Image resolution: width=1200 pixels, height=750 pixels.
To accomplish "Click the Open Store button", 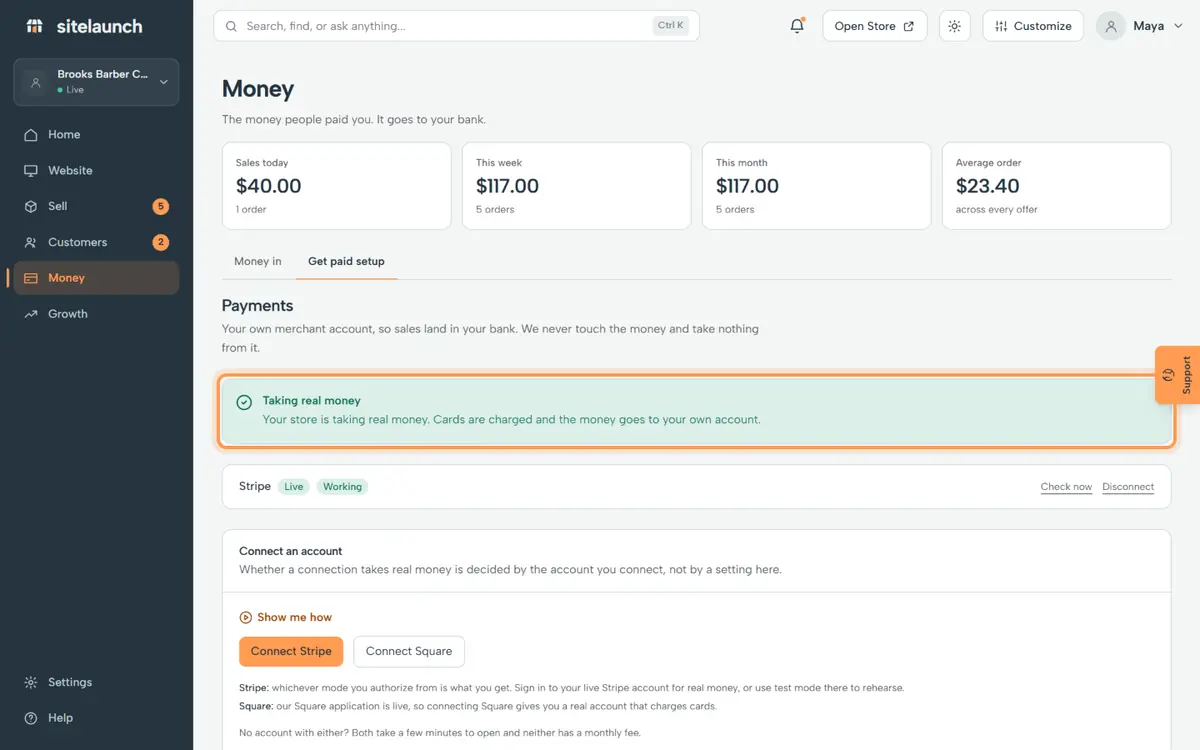I will [x=874, y=26].
